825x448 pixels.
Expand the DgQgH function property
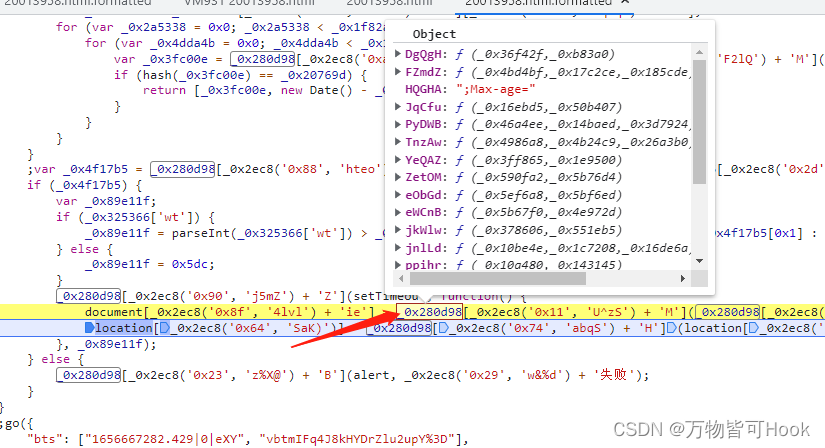[x=398, y=54]
